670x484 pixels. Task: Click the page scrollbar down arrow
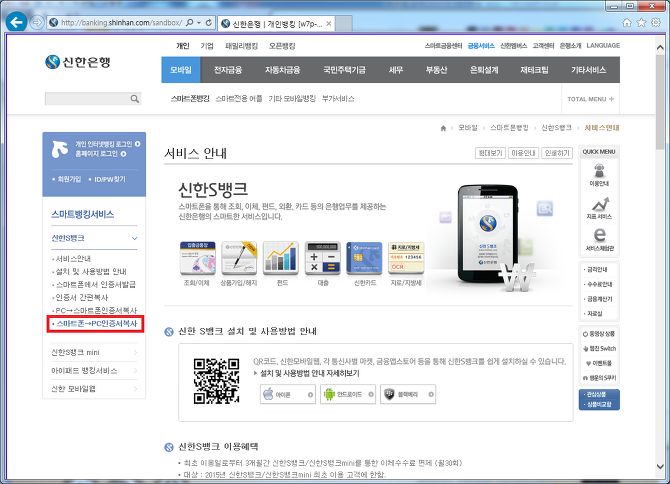pyautogui.click(x=660, y=466)
